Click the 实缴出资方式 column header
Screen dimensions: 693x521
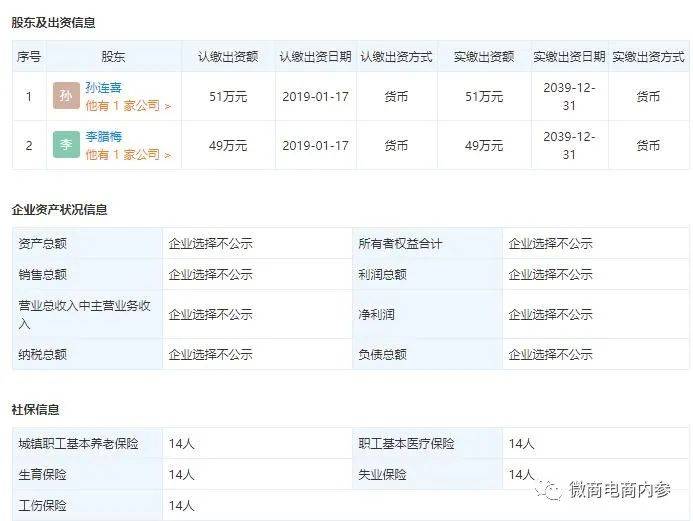(x=648, y=57)
